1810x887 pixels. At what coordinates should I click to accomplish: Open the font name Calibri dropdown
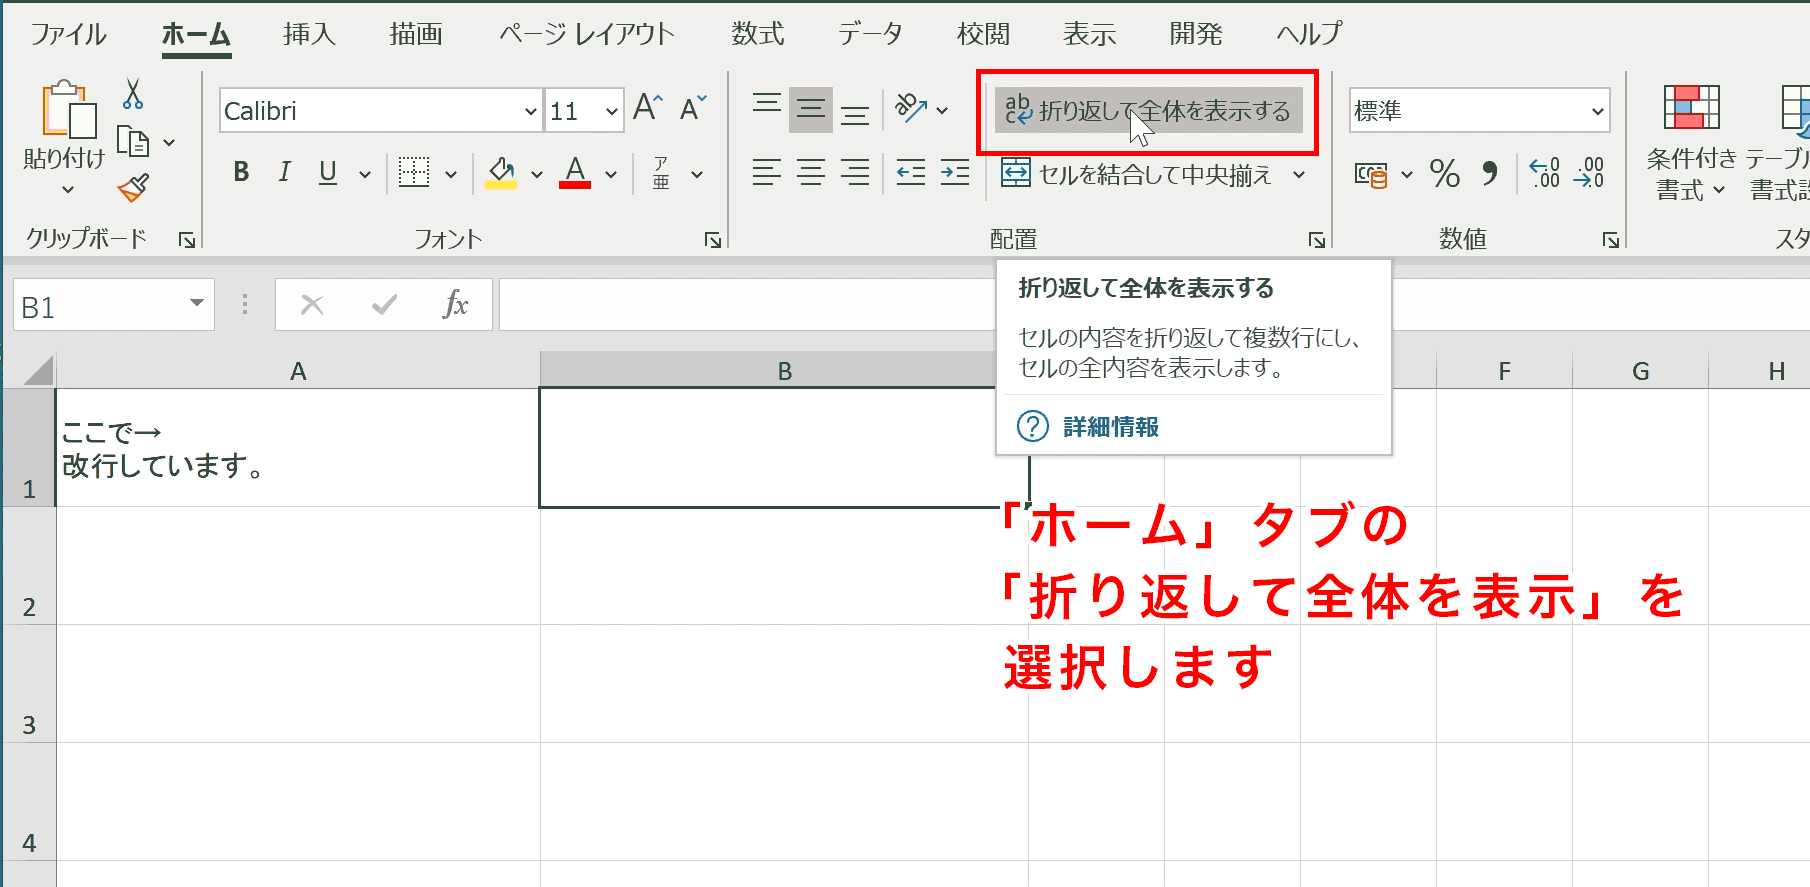(530, 111)
